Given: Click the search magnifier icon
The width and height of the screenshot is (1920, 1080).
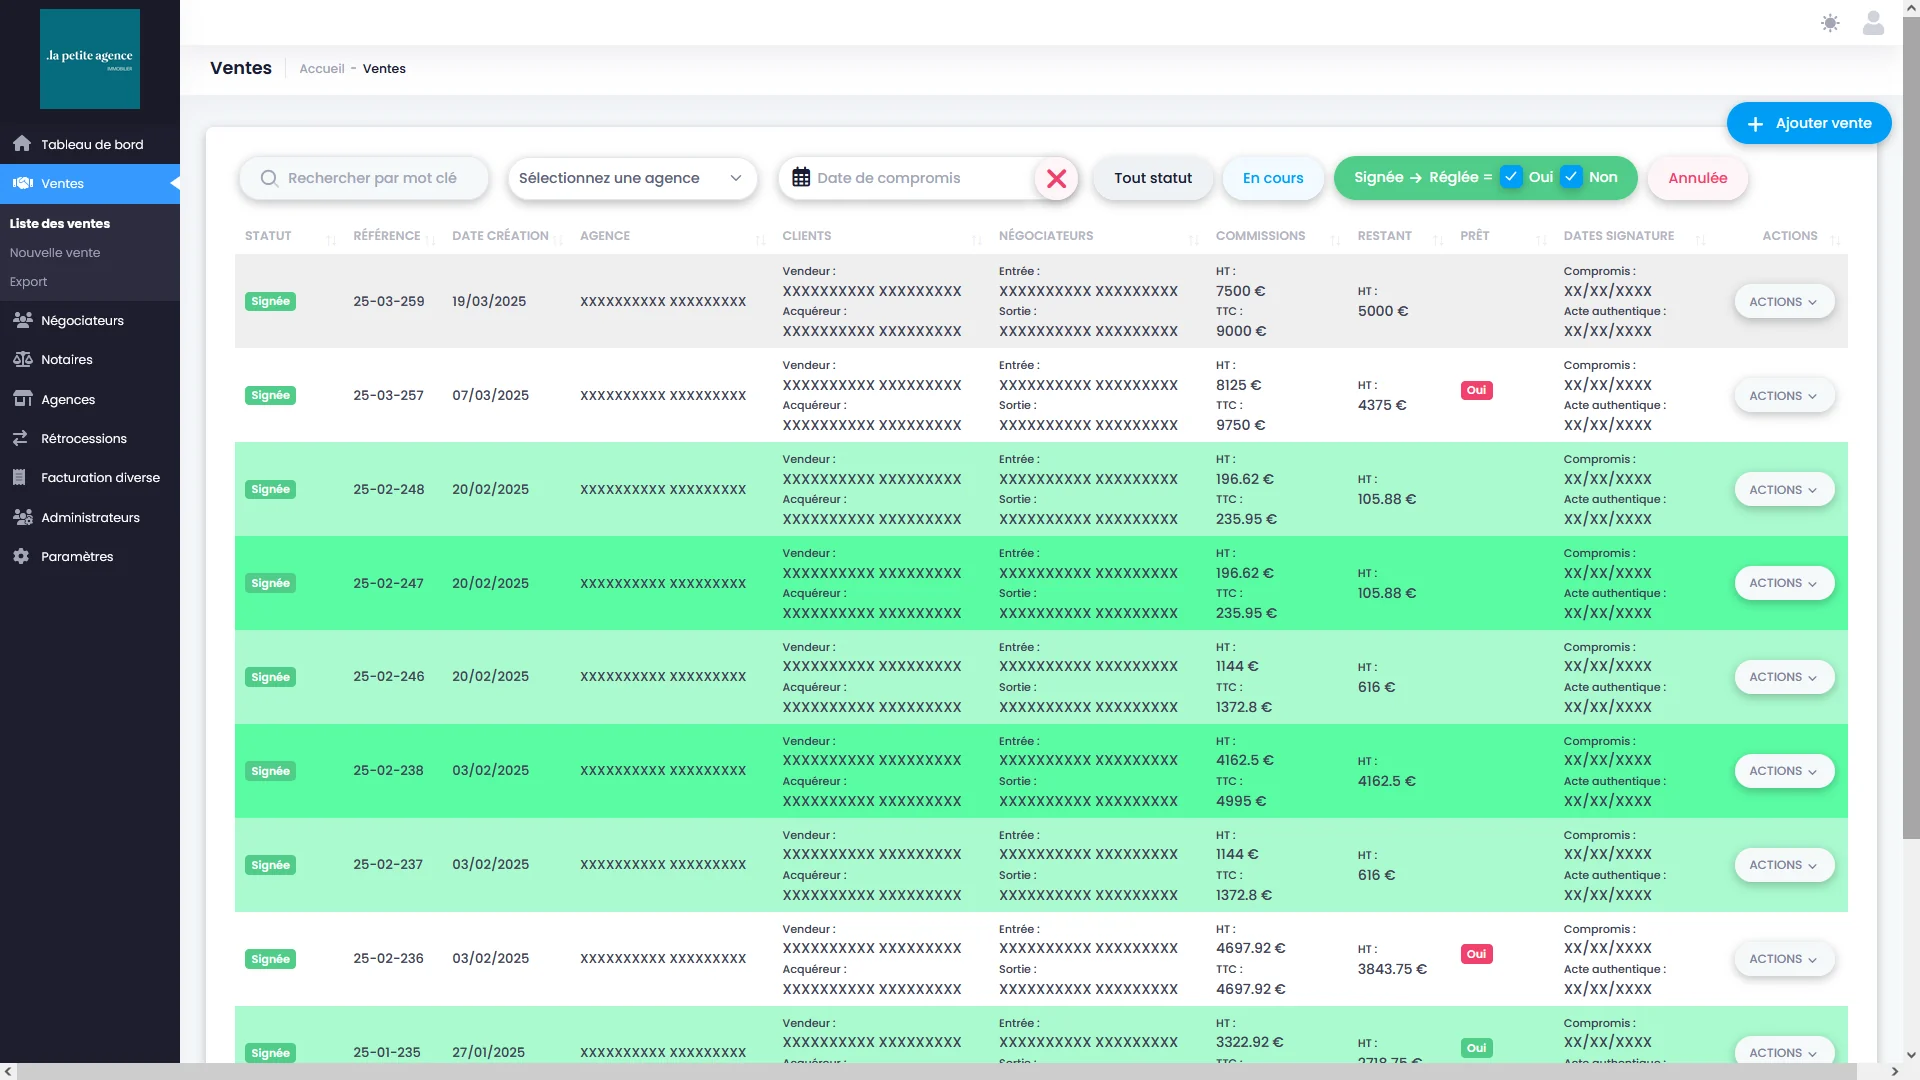Looking at the screenshot, I should [269, 178].
